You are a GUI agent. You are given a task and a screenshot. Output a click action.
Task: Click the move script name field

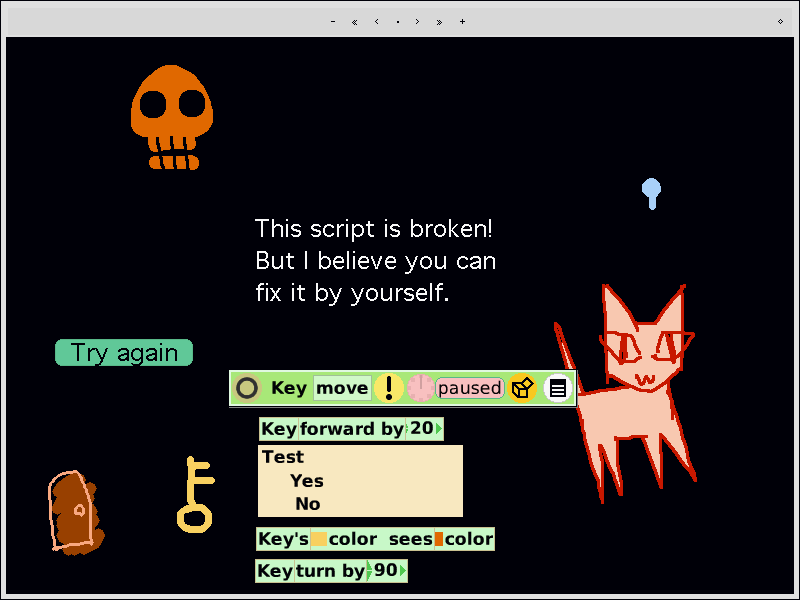(342, 388)
